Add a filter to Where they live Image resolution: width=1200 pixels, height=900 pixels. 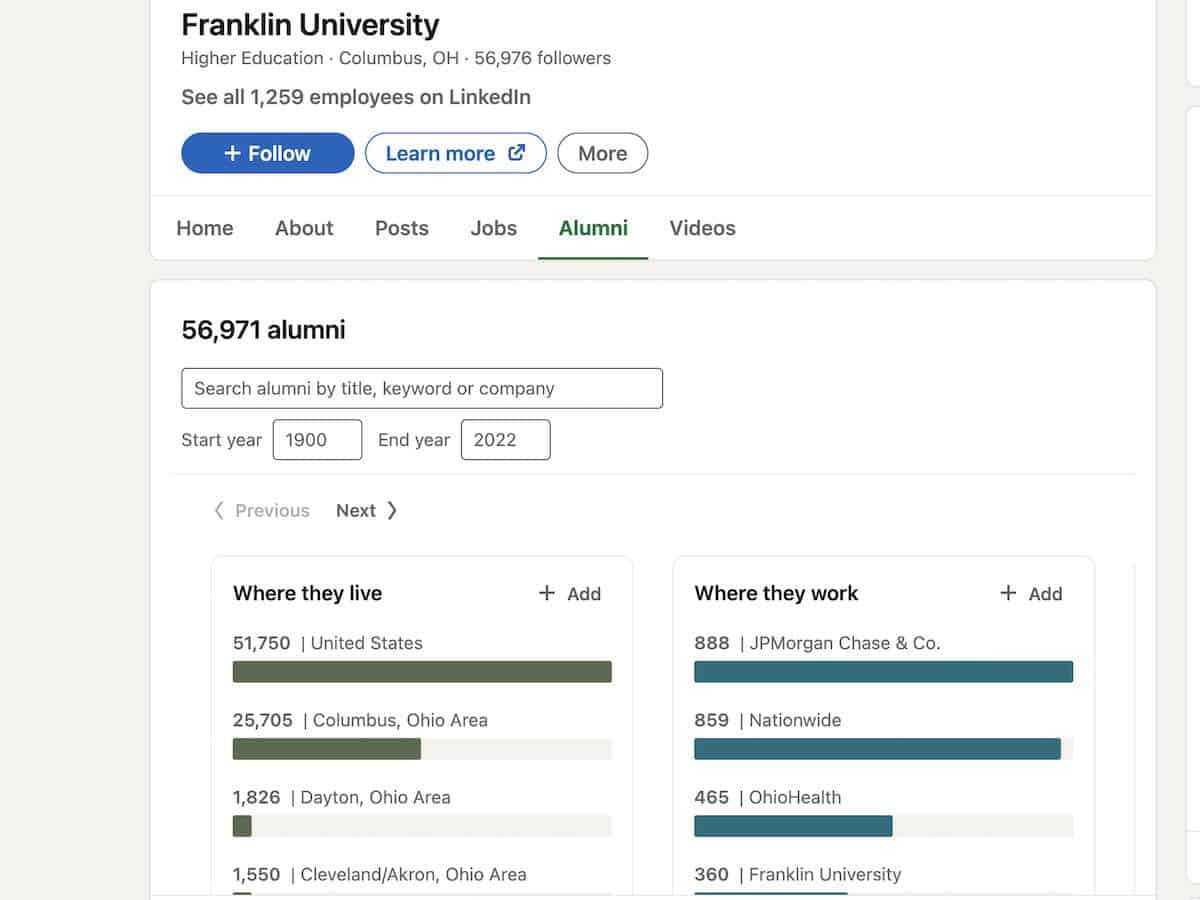click(x=570, y=593)
